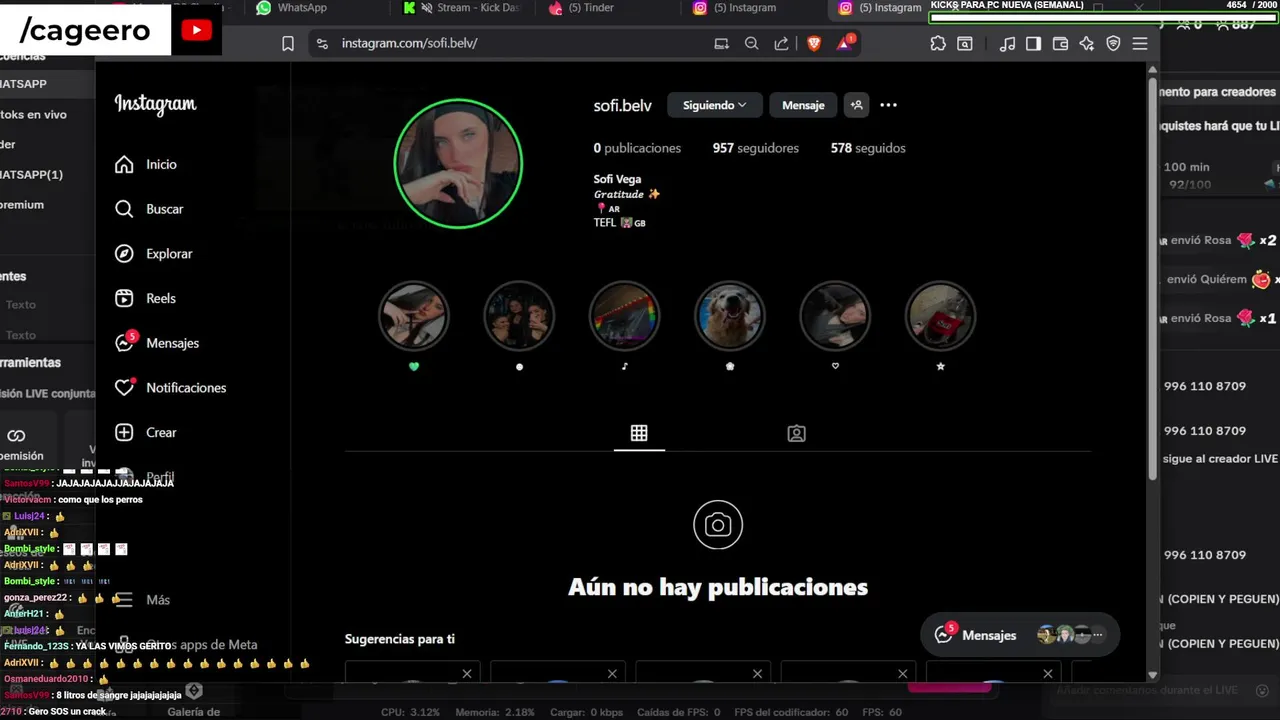Open Brave Rewards triangle icon

click(845, 43)
